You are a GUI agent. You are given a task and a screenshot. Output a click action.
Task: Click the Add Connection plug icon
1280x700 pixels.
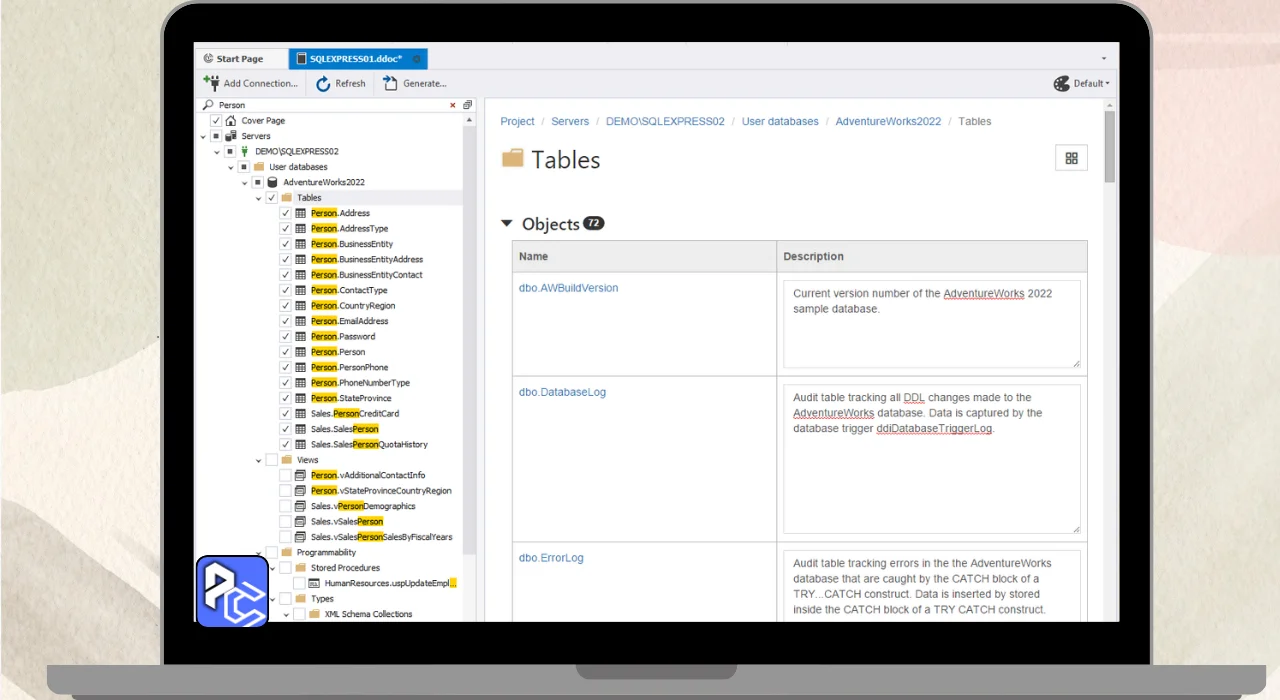click(x=211, y=83)
